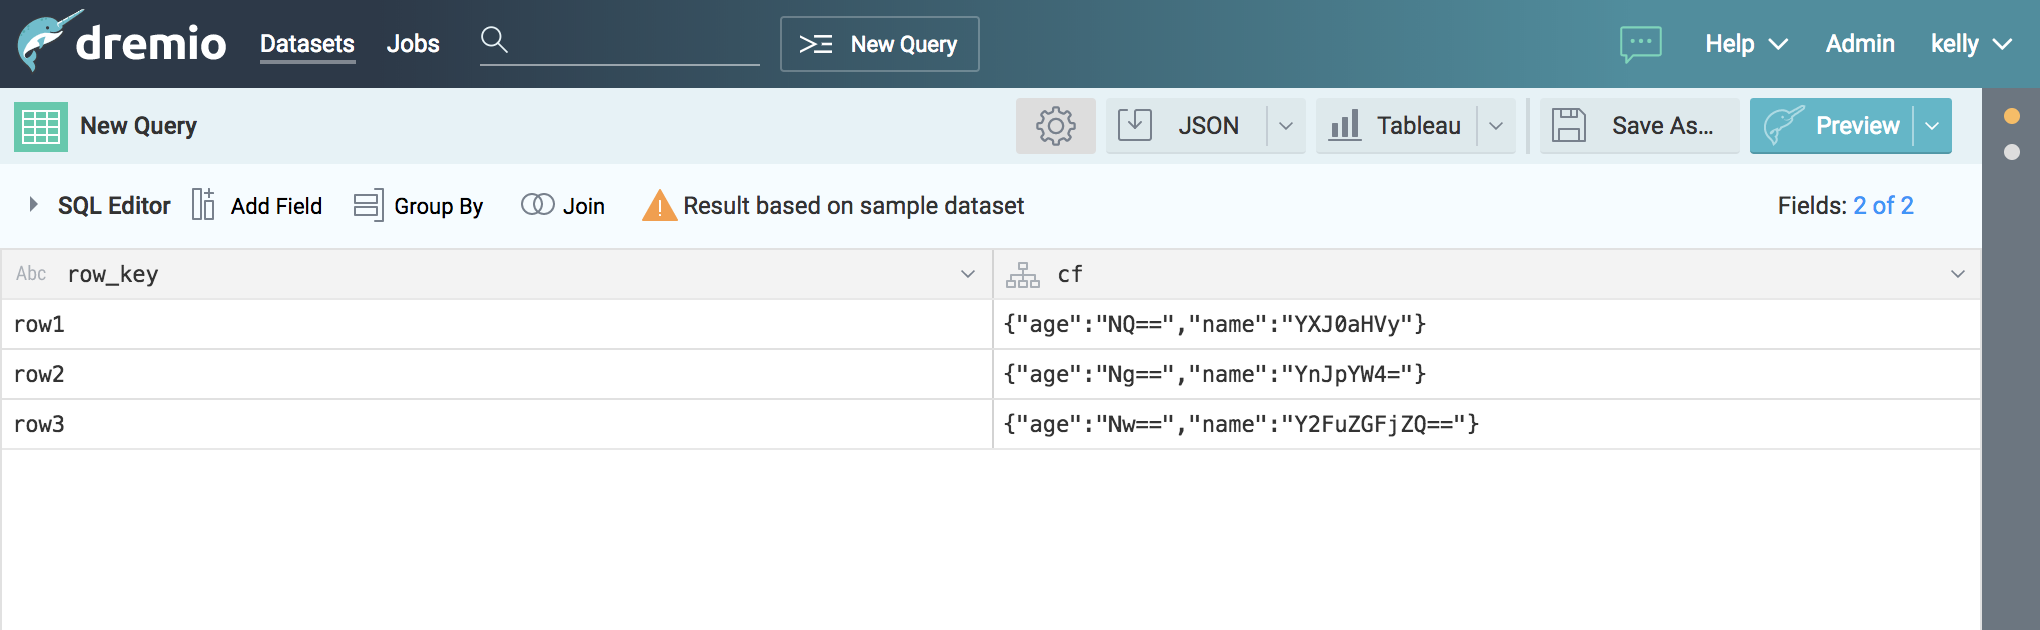Open query settings gear icon
The width and height of the screenshot is (2040, 630).
point(1055,126)
